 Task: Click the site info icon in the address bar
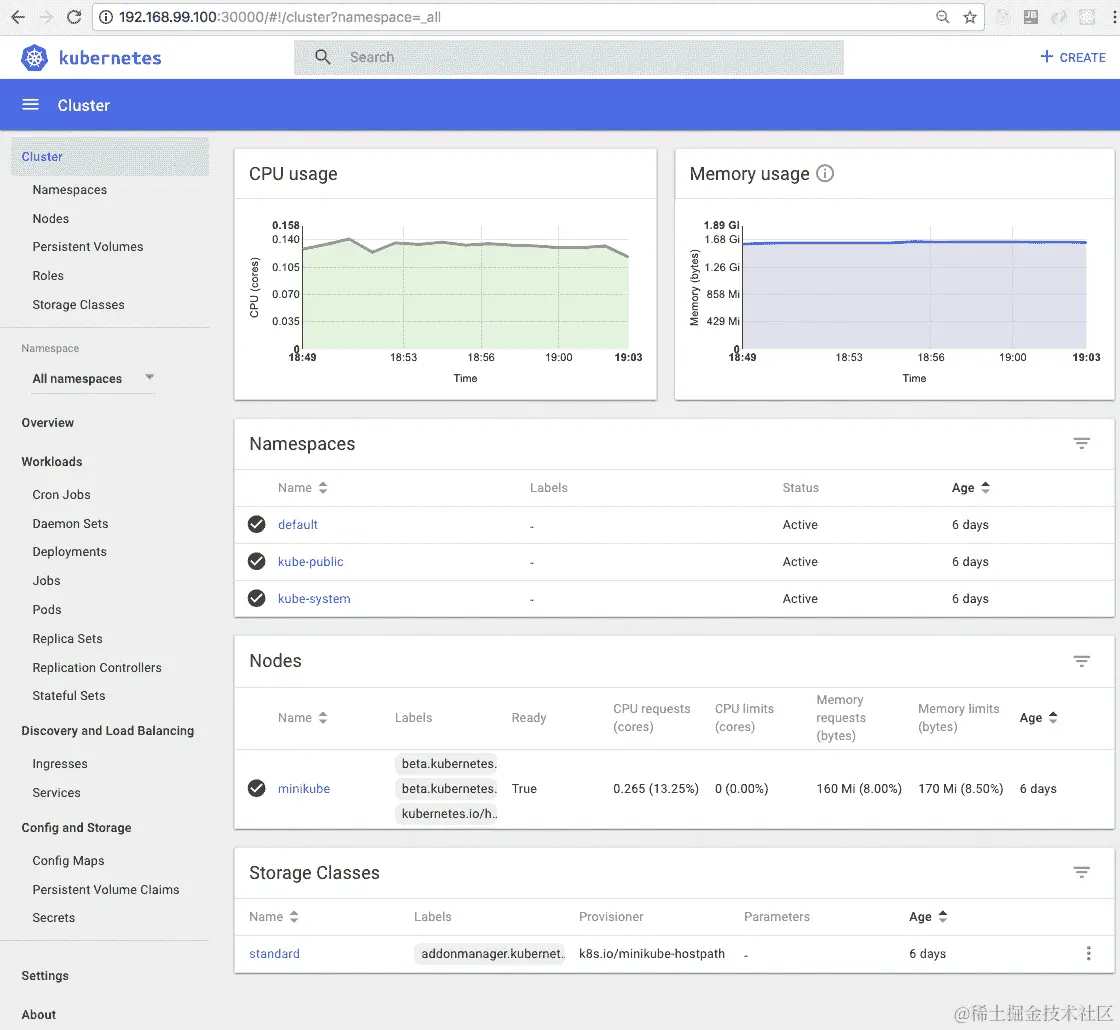pos(106,17)
